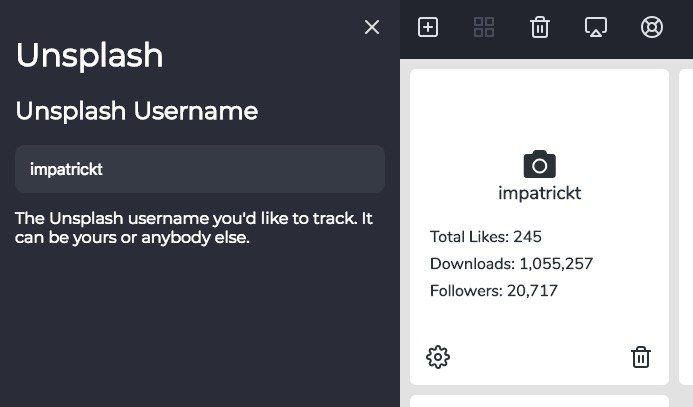The width and height of the screenshot is (693, 407).
Task: Click the Unsplash panel heading
Action: [90, 56]
